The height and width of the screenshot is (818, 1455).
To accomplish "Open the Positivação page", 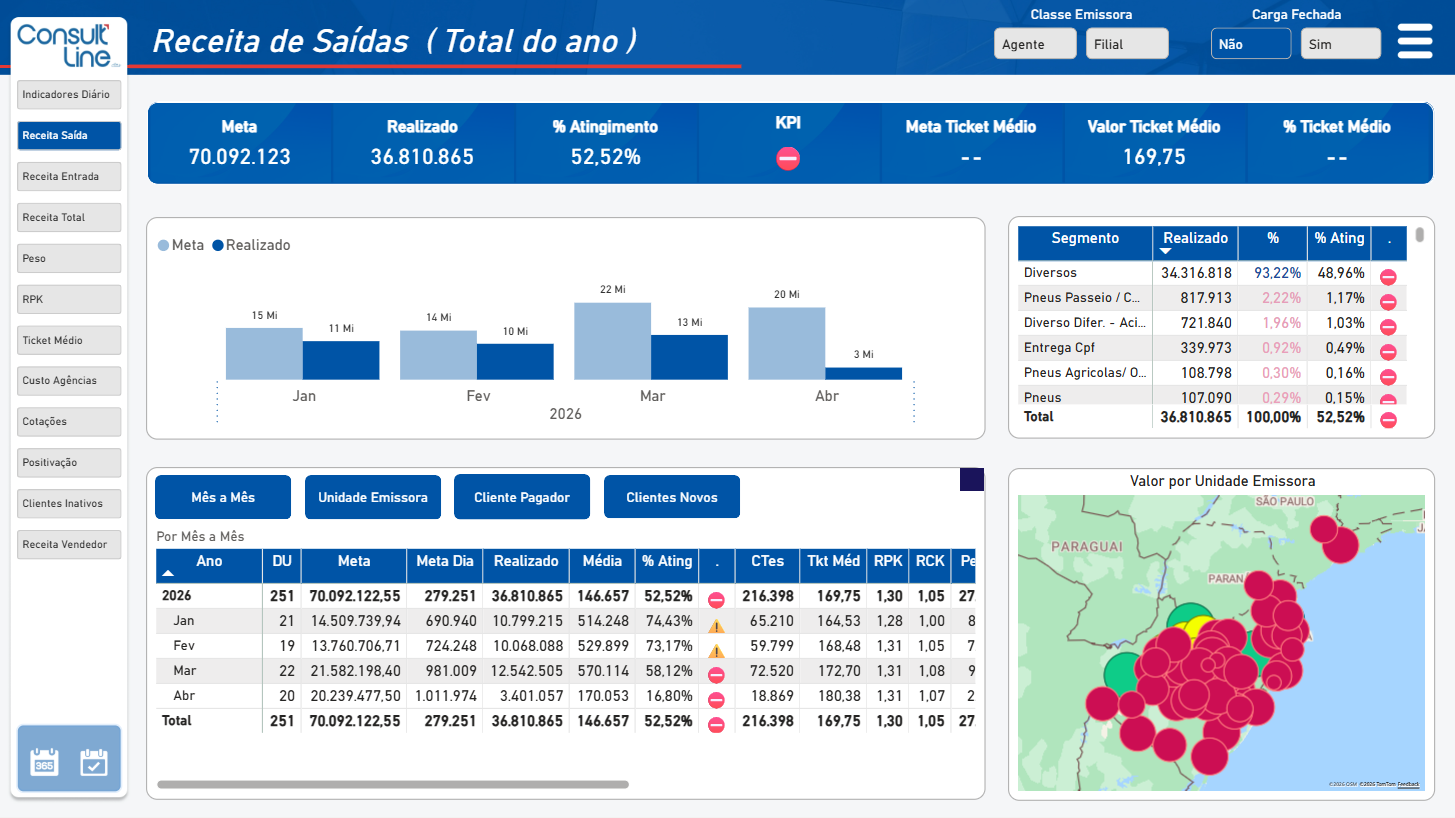I will [x=69, y=463].
